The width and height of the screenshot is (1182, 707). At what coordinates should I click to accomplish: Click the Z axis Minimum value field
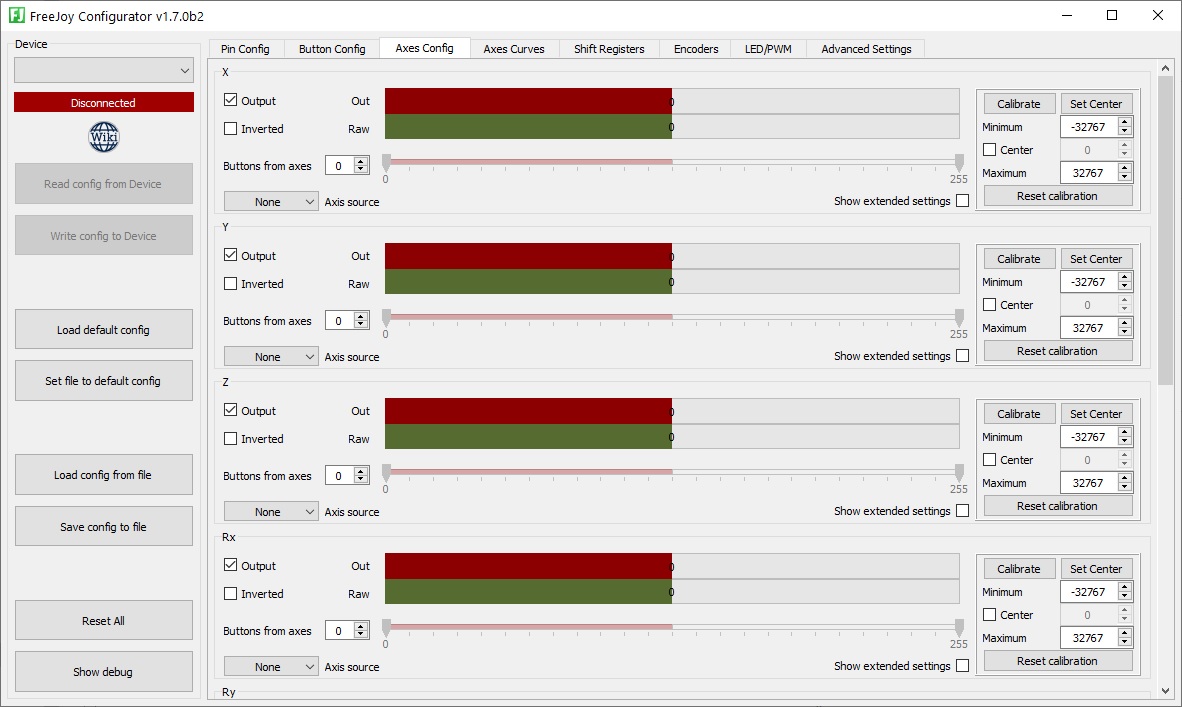(x=1089, y=437)
